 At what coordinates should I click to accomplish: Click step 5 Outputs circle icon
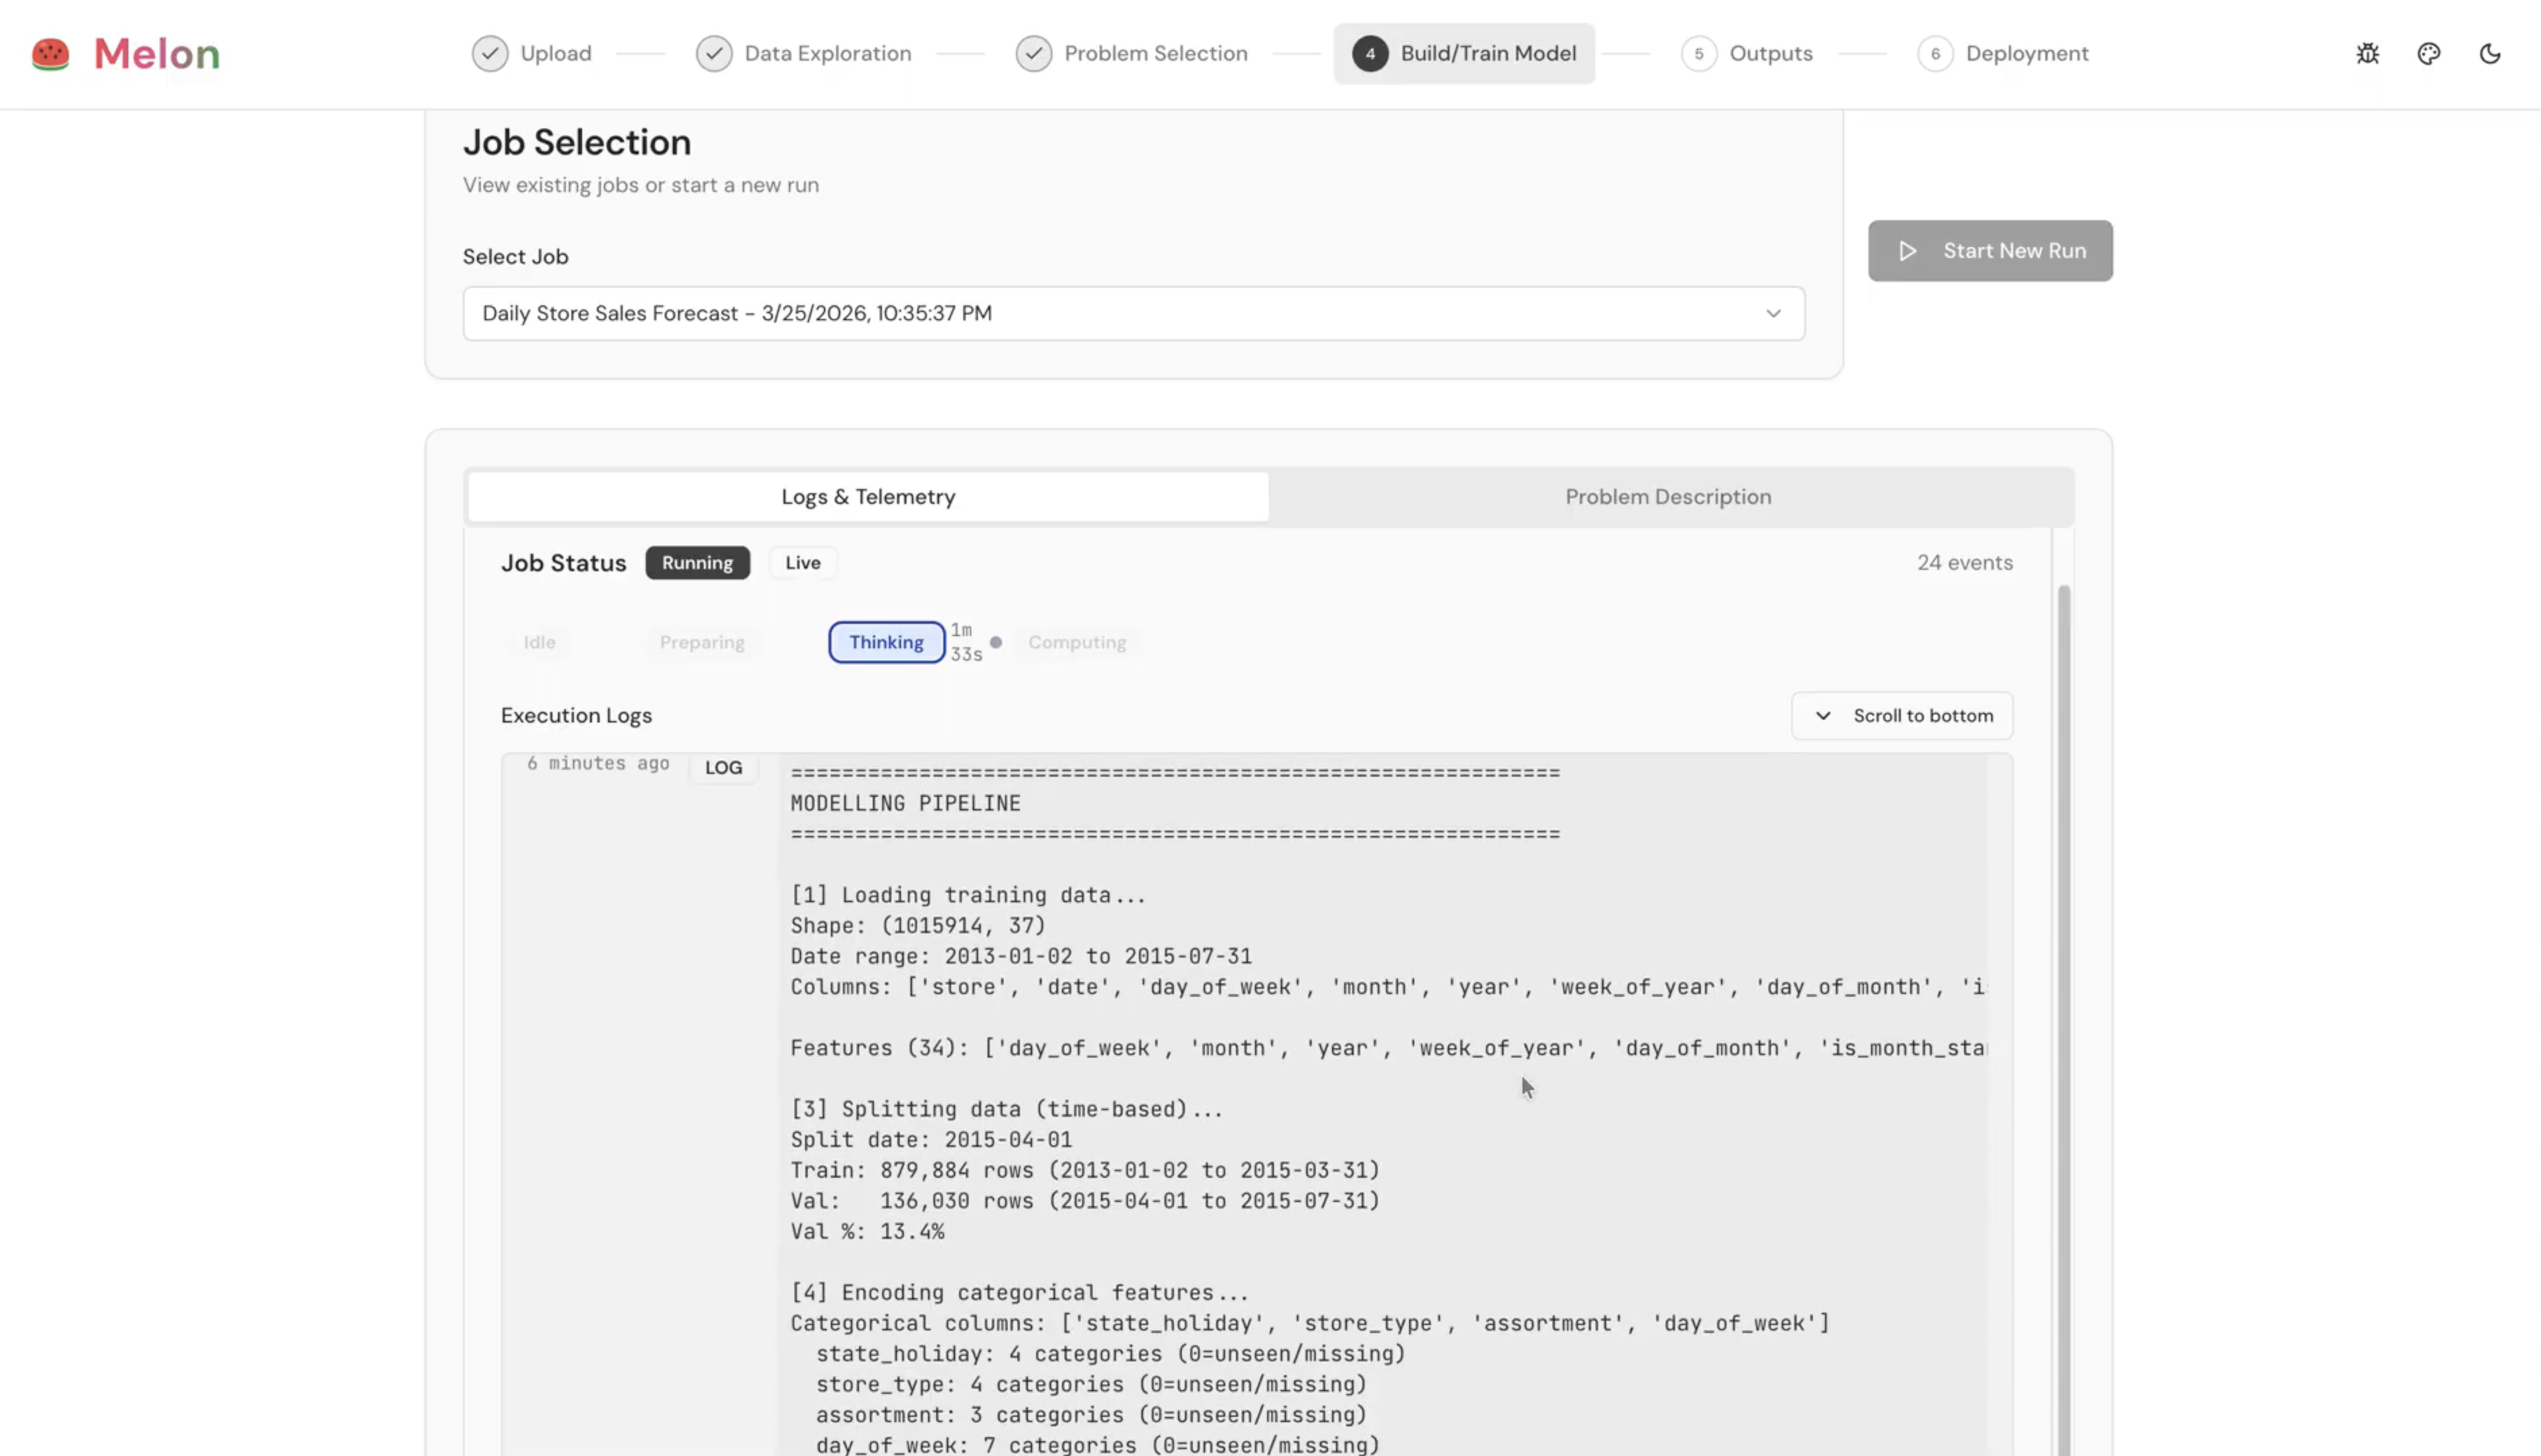[x=1698, y=54]
